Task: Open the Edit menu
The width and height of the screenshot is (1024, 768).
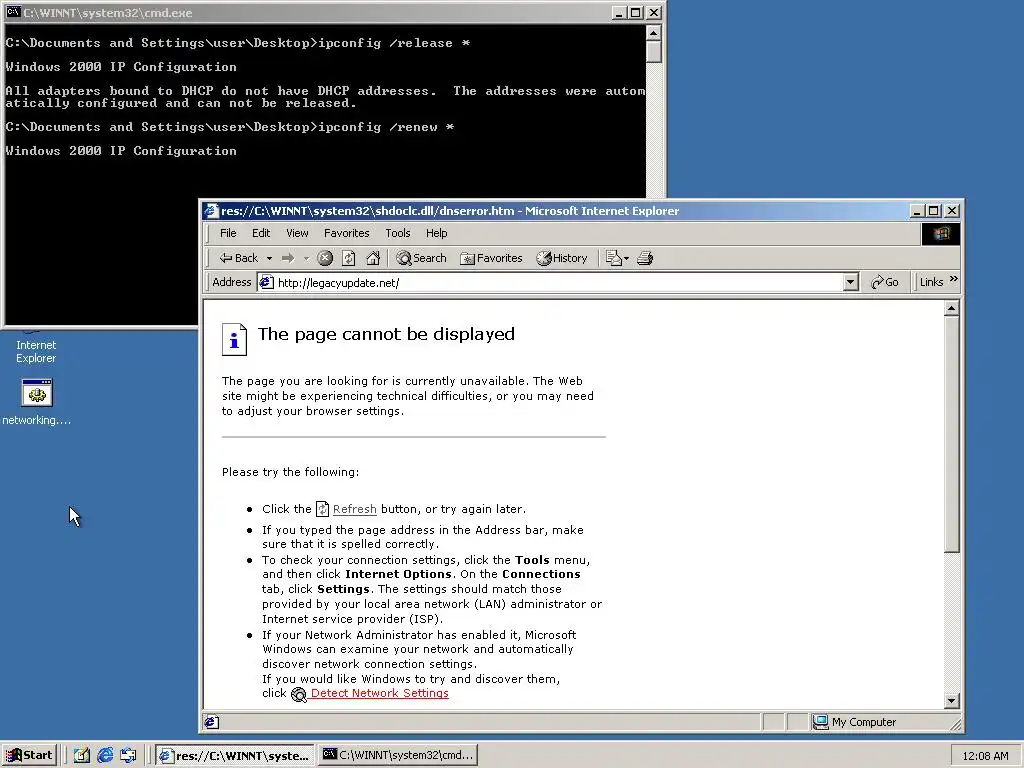Action: [x=261, y=233]
